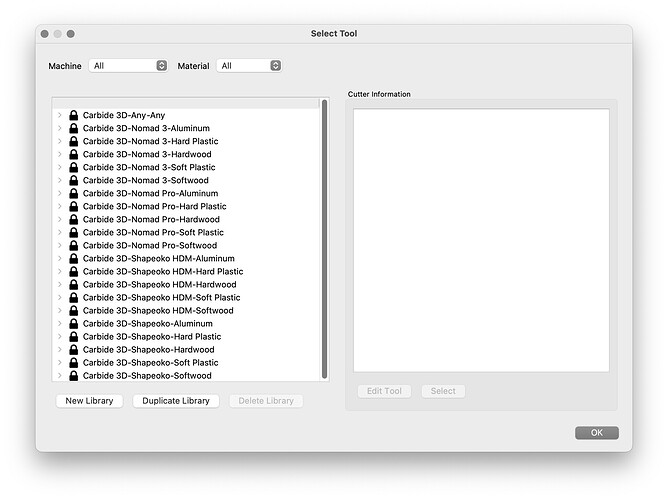Select Carbide 3D-Nomad Pro-Hard Plastic row text

154,206
